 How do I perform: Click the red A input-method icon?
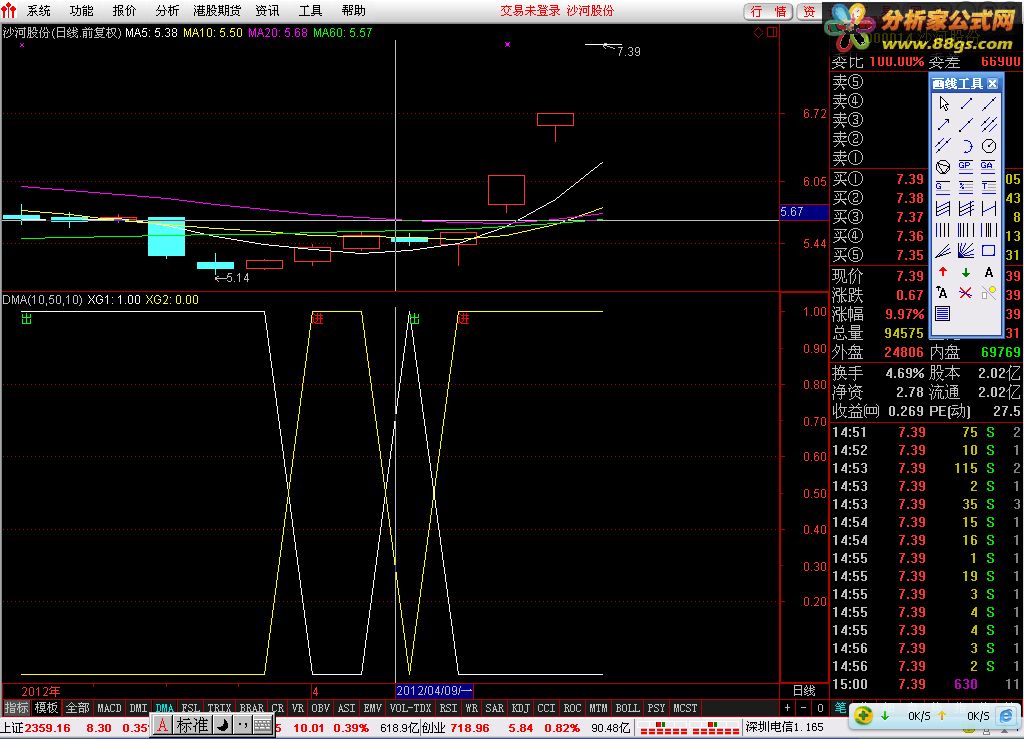pos(163,725)
